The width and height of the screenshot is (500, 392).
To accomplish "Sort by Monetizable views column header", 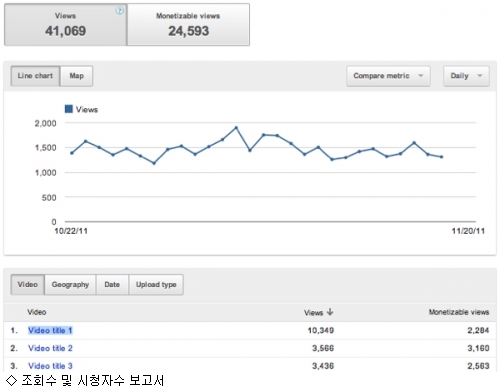I will (x=459, y=312).
